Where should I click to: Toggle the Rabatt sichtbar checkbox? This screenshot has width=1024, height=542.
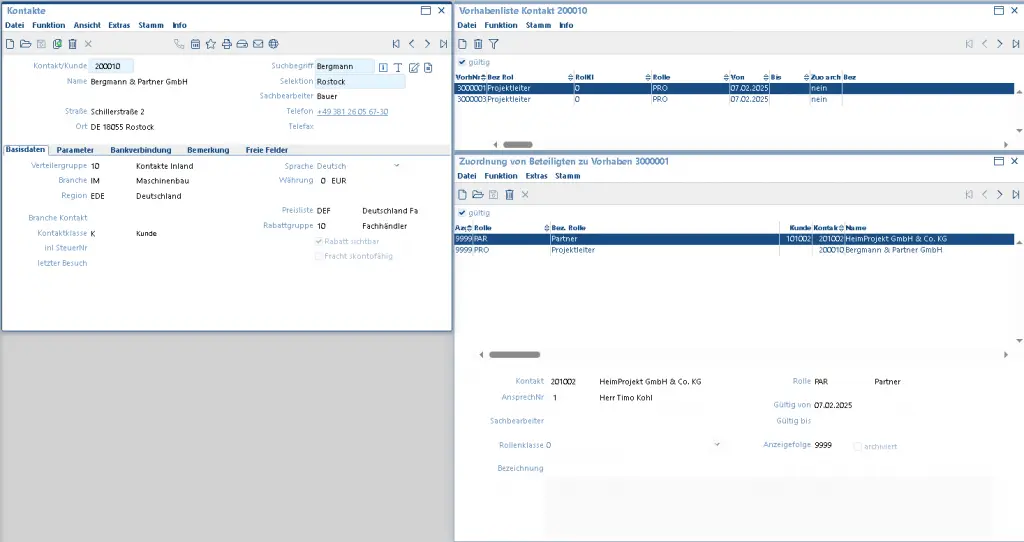319,241
